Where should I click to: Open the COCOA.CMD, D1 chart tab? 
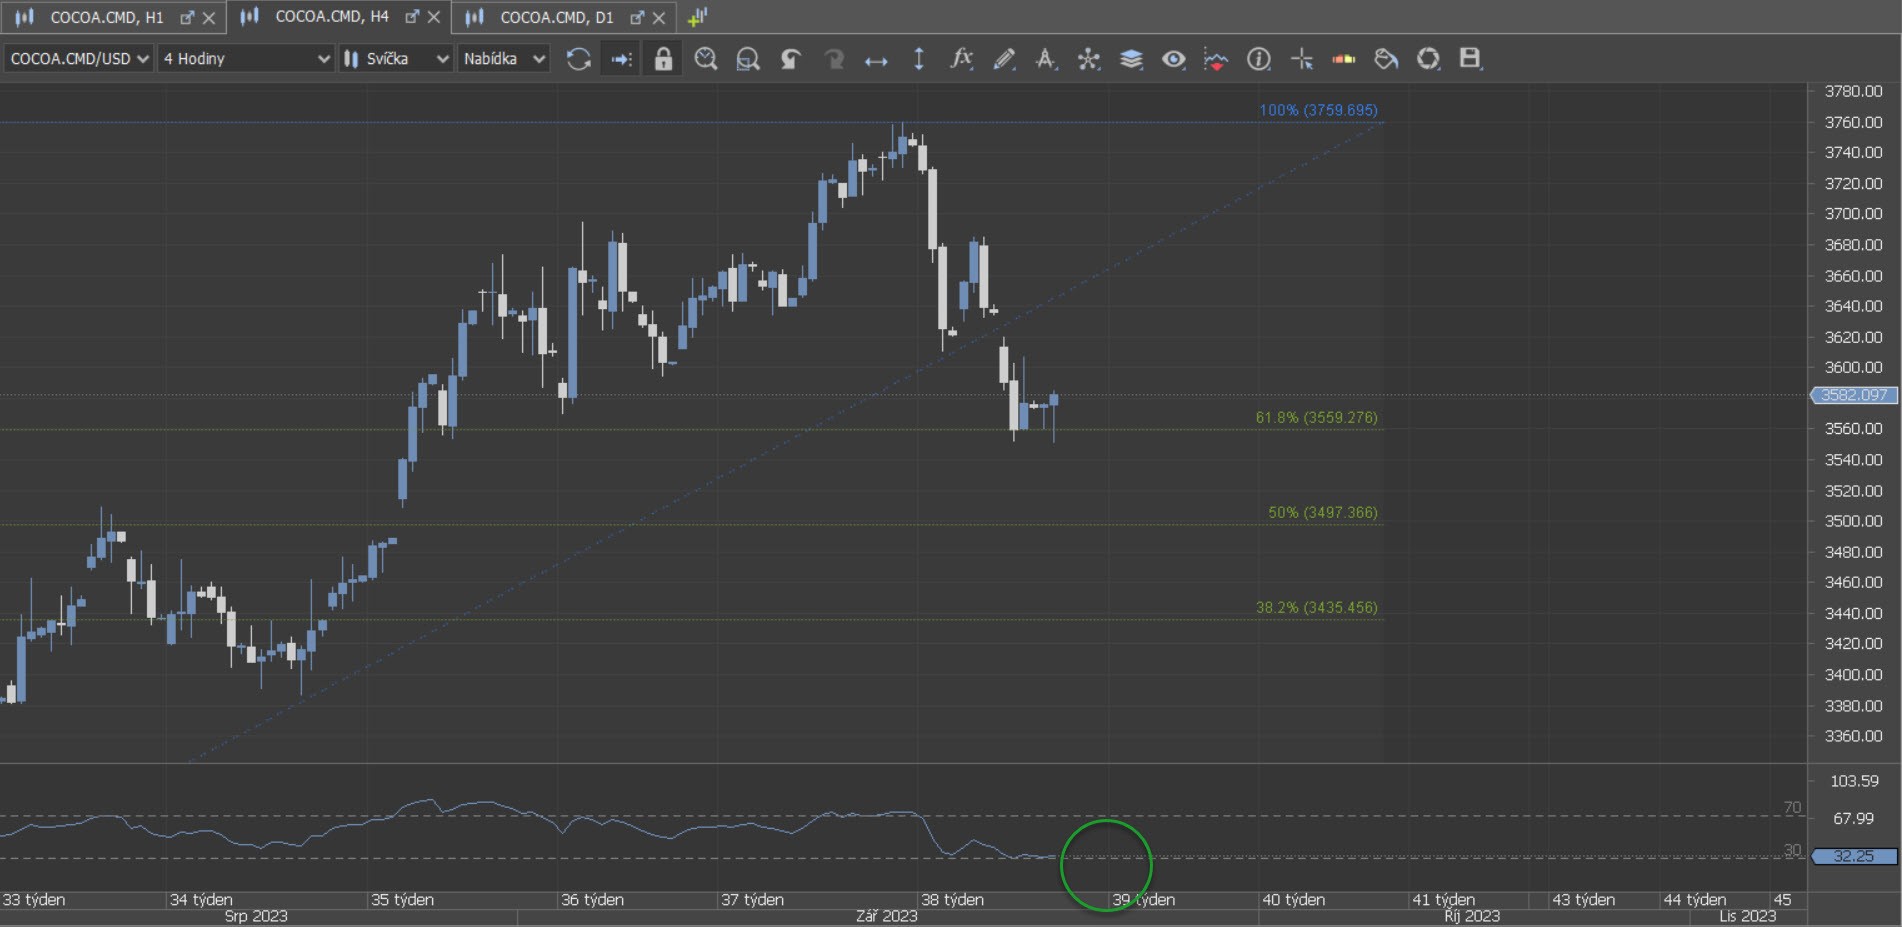coord(556,17)
